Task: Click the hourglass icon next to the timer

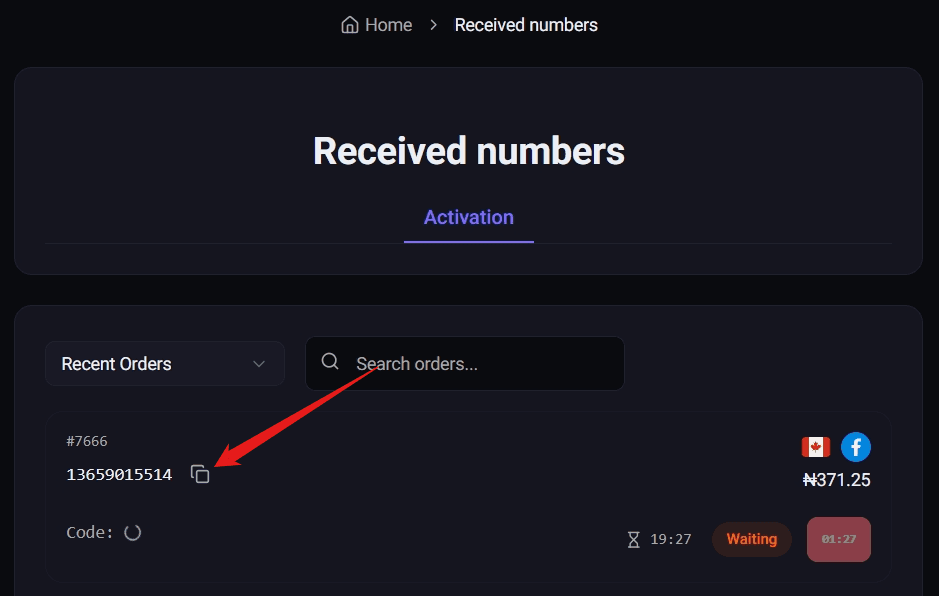Action: (634, 539)
